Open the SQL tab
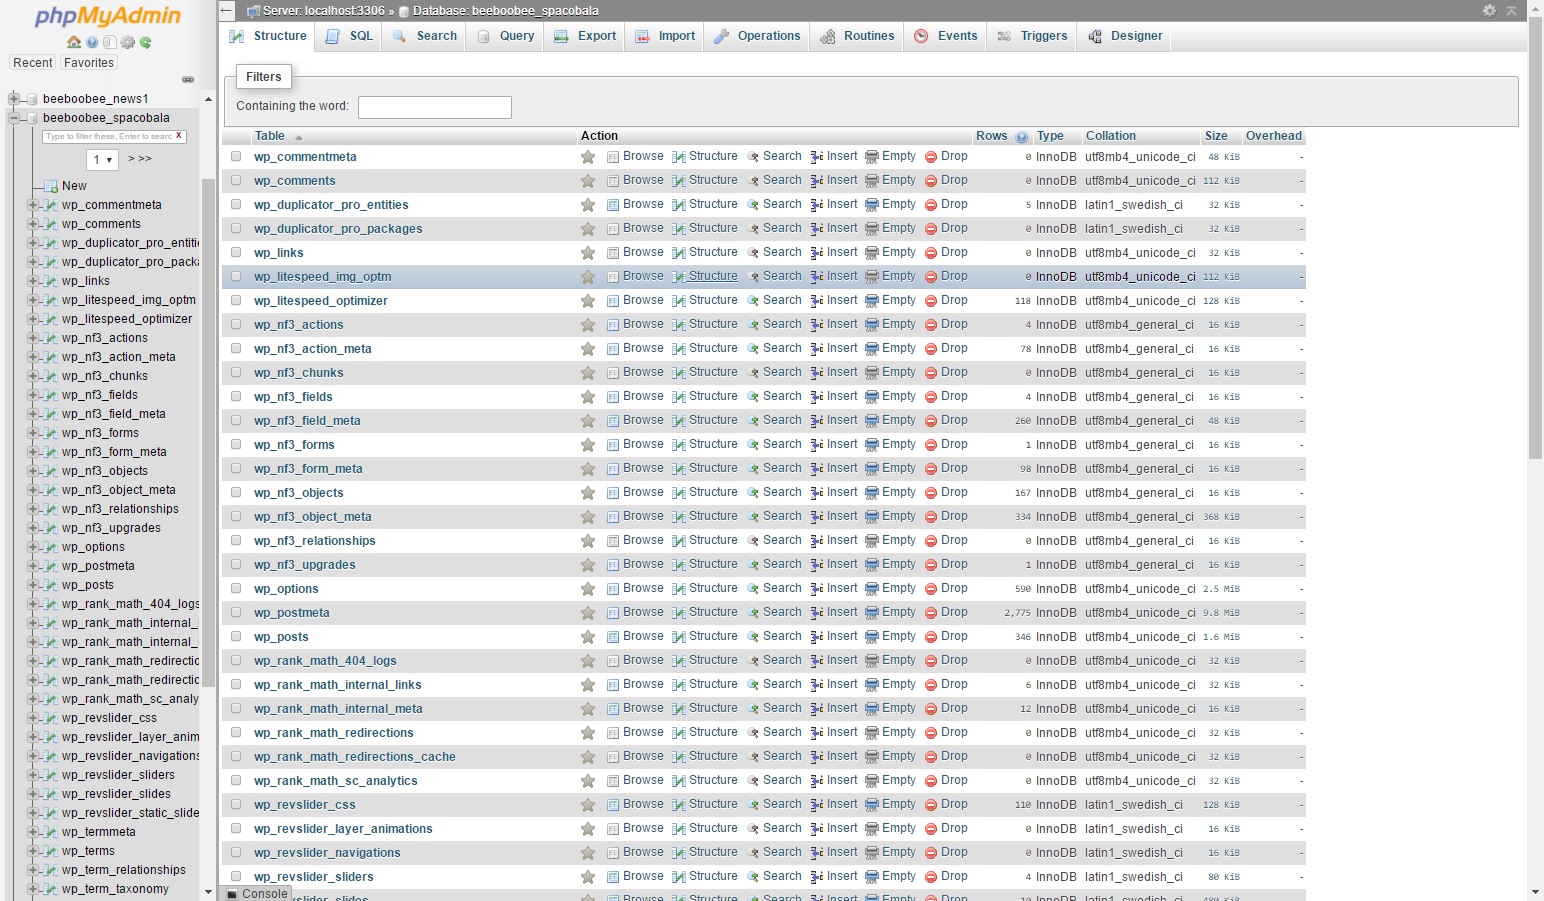Viewport: 1544px width, 901px height. pyautogui.click(x=349, y=36)
